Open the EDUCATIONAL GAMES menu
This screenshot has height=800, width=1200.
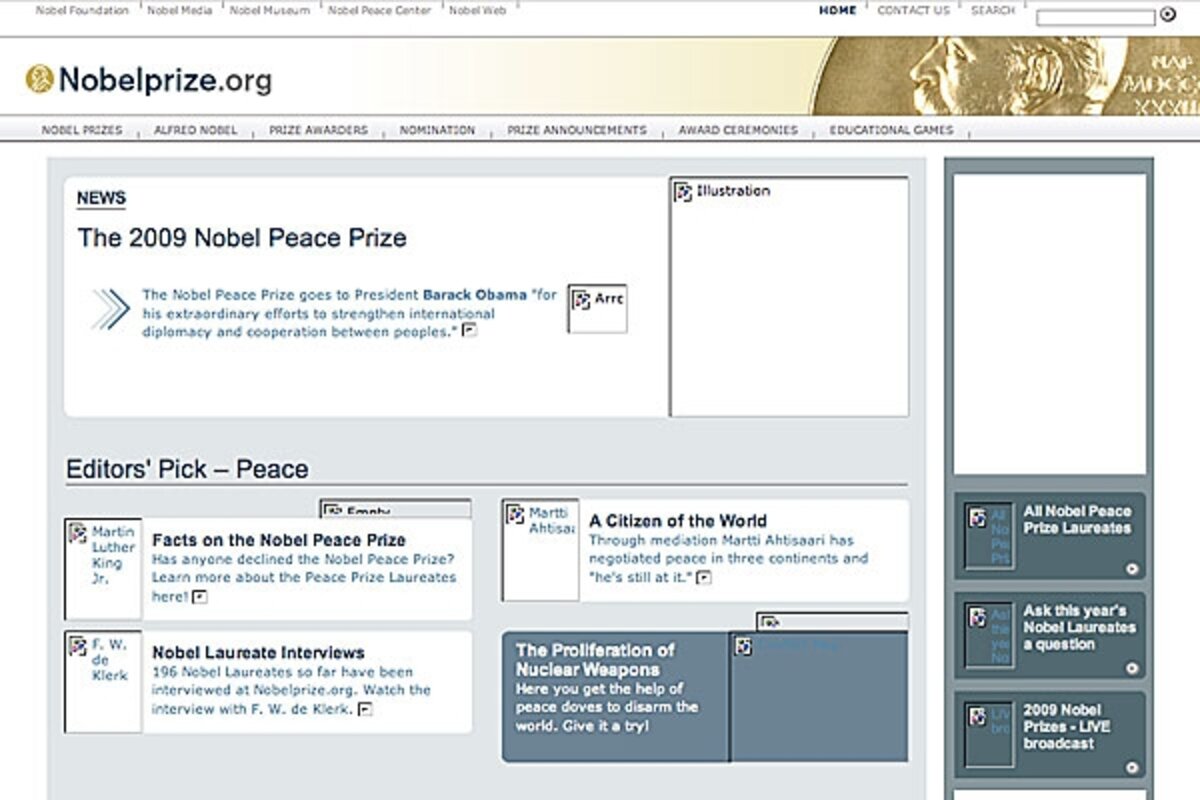[x=891, y=130]
